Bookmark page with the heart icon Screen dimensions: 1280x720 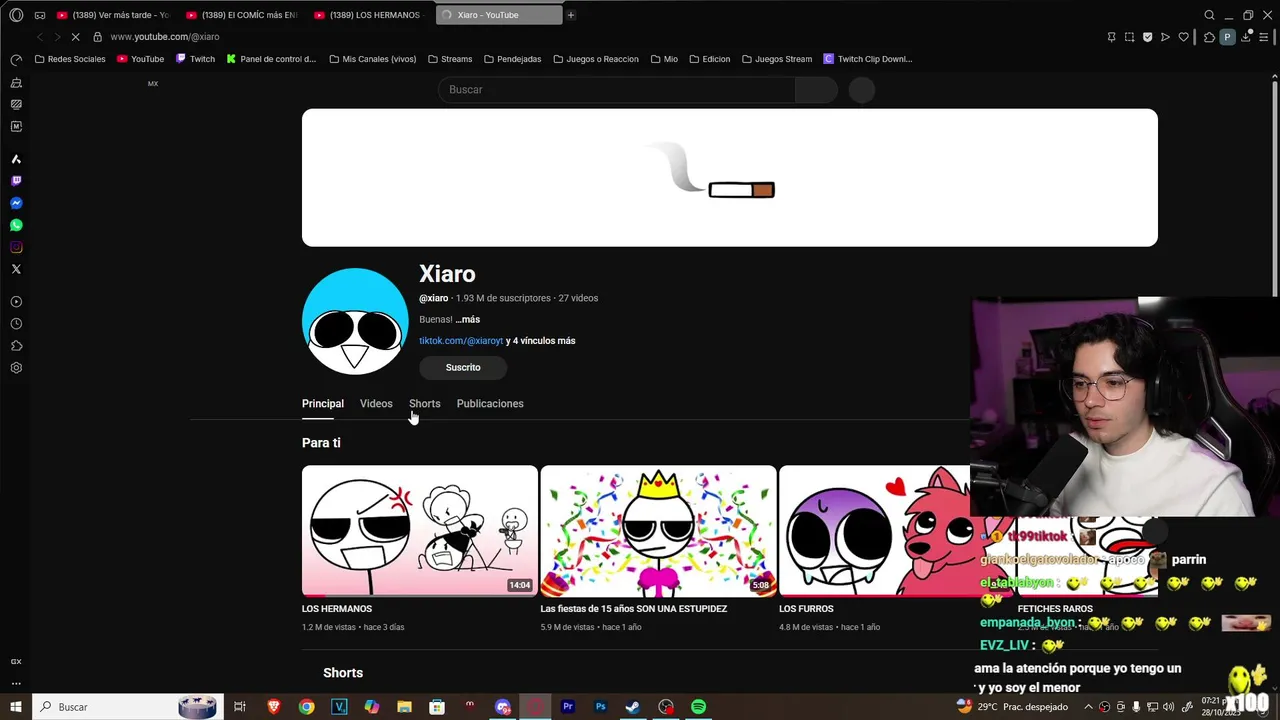(x=1183, y=37)
